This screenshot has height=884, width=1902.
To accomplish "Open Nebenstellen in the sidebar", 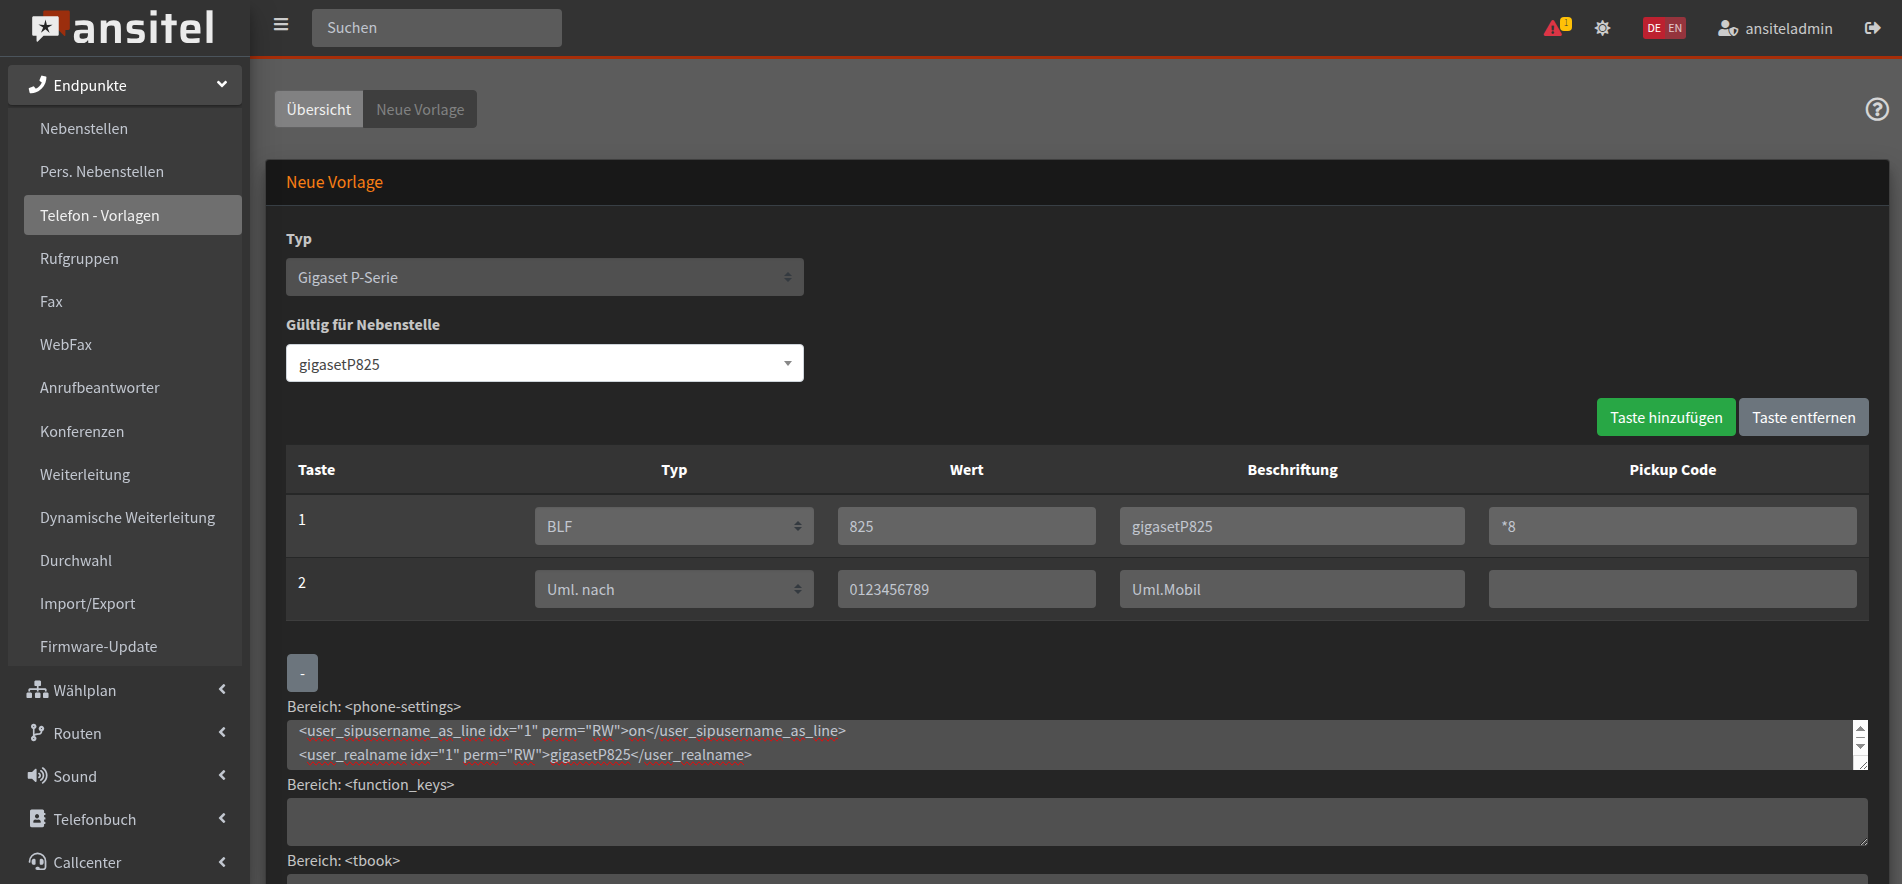I will point(84,129).
